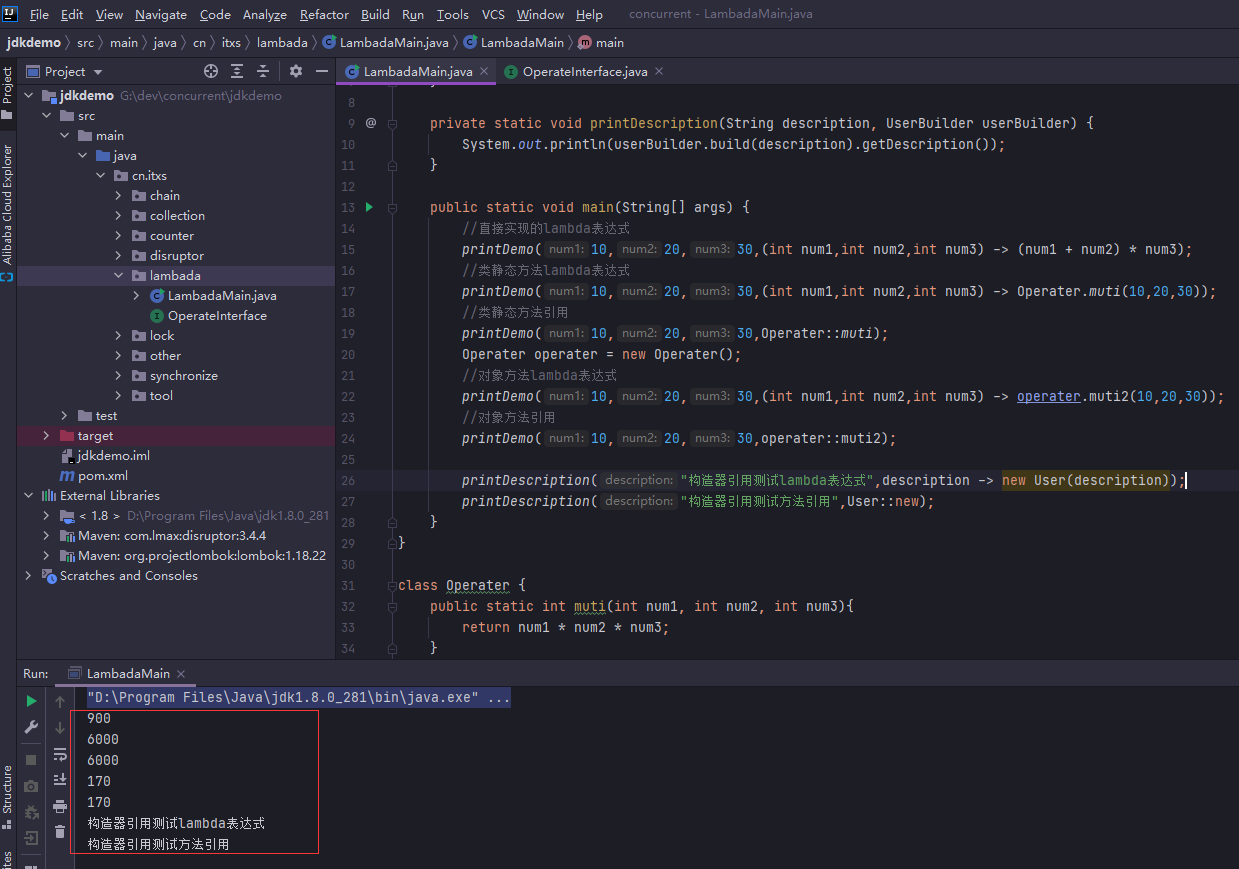Select the Maven lombok library entry
The height and width of the screenshot is (869, 1239).
click(201, 555)
